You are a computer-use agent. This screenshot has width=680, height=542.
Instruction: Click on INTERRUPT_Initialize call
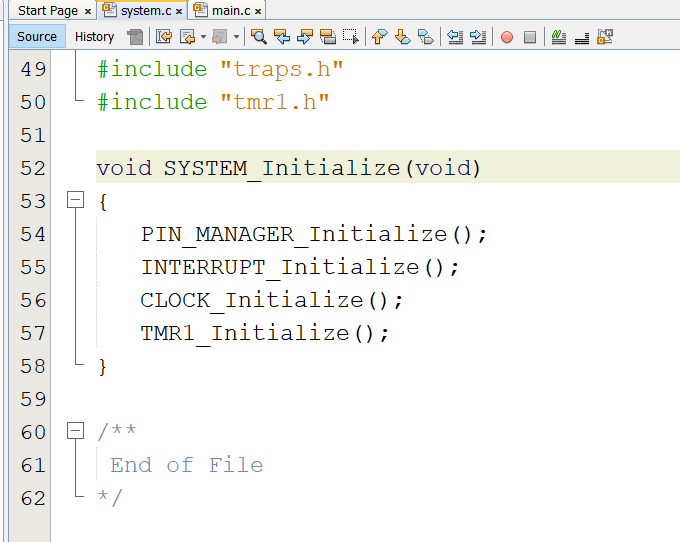tap(280, 268)
